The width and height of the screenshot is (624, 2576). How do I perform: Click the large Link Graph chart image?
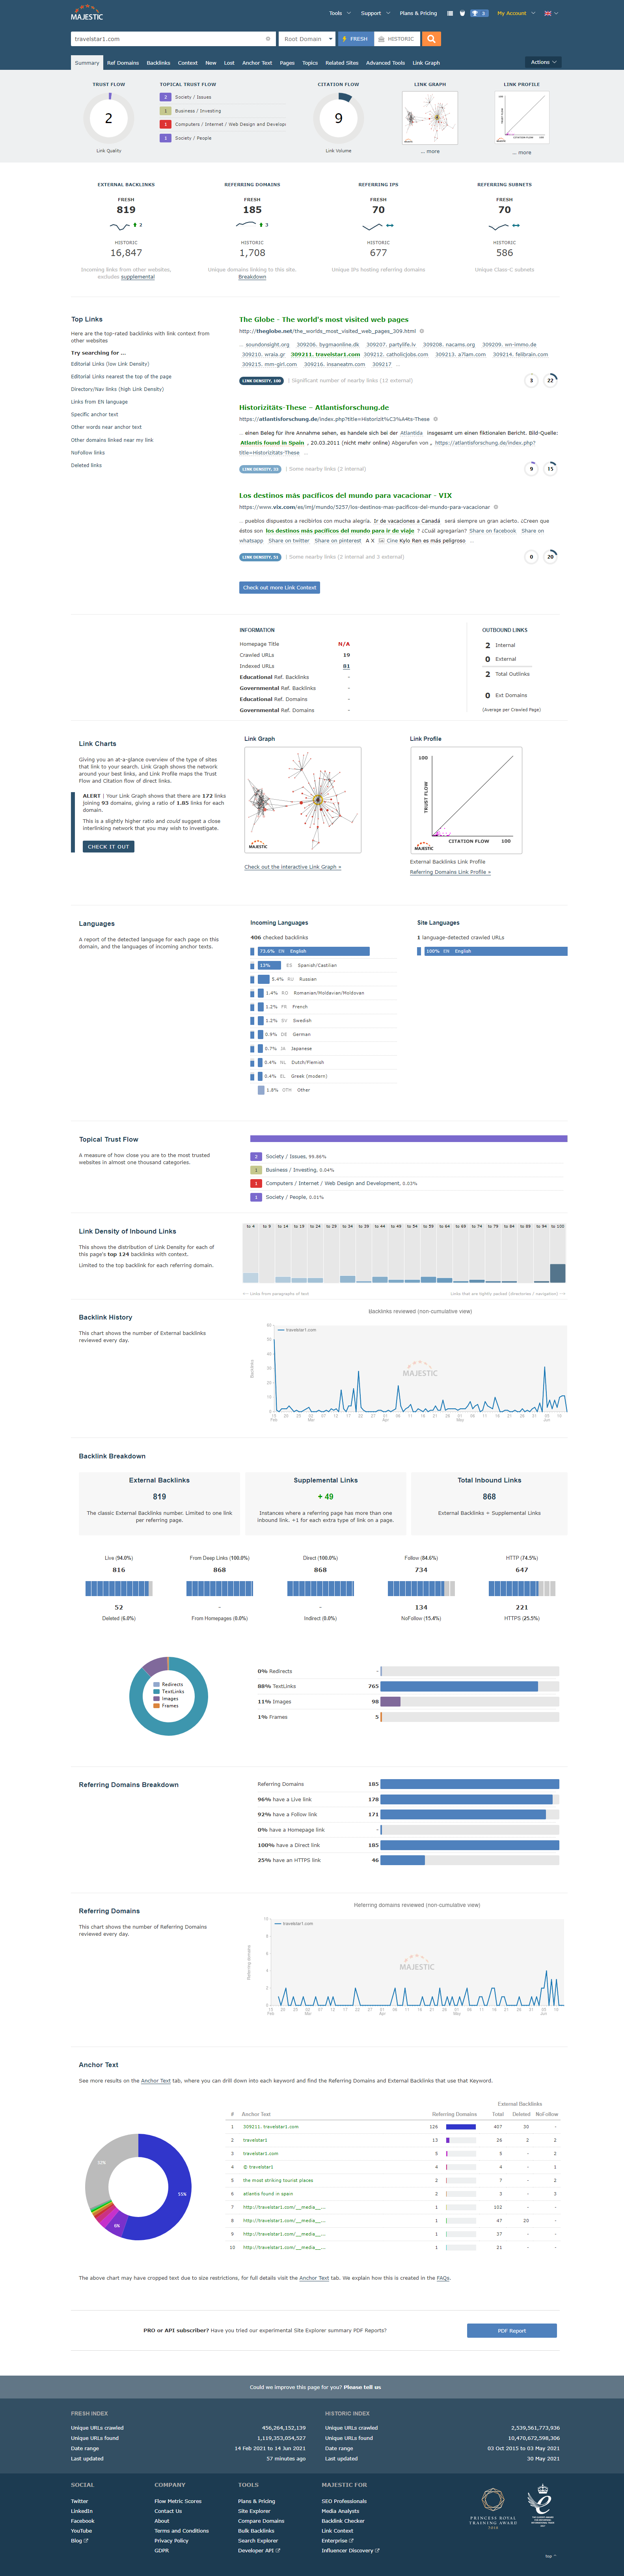pos(303,800)
